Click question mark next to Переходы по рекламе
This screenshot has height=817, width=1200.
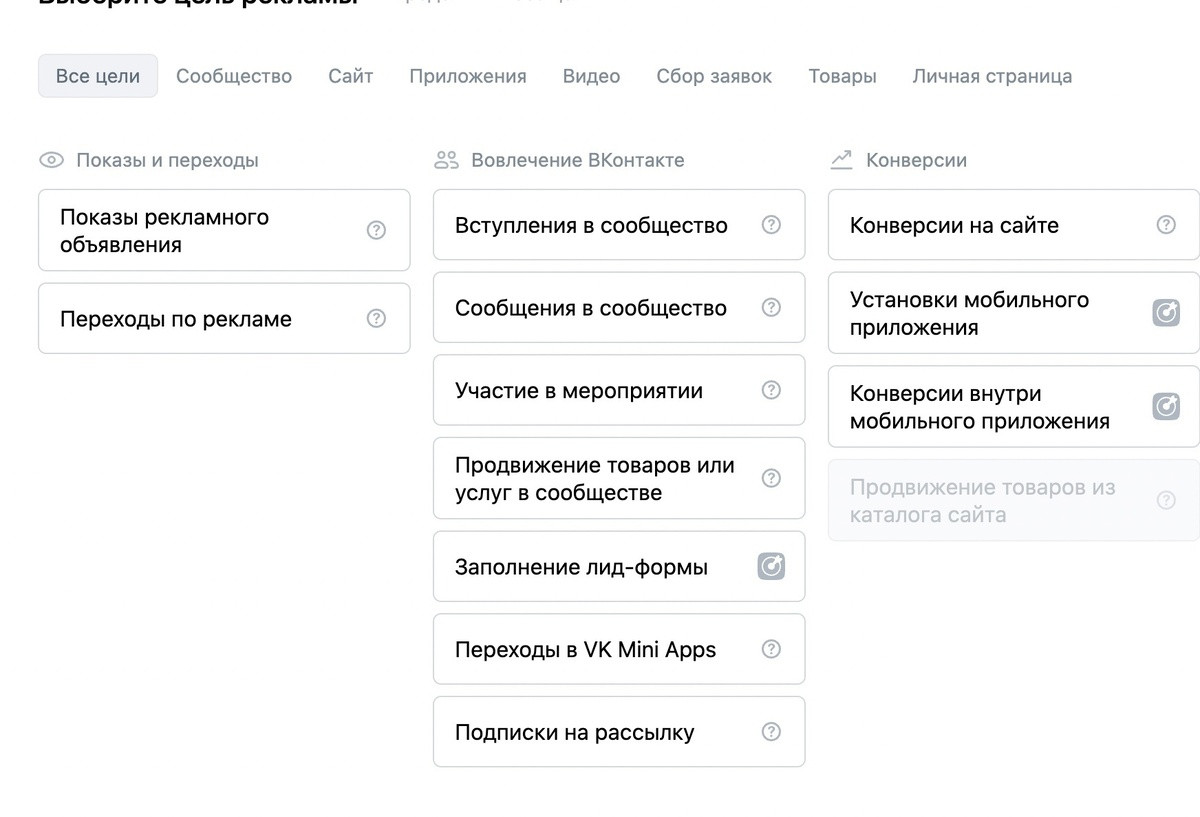[376, 318]
